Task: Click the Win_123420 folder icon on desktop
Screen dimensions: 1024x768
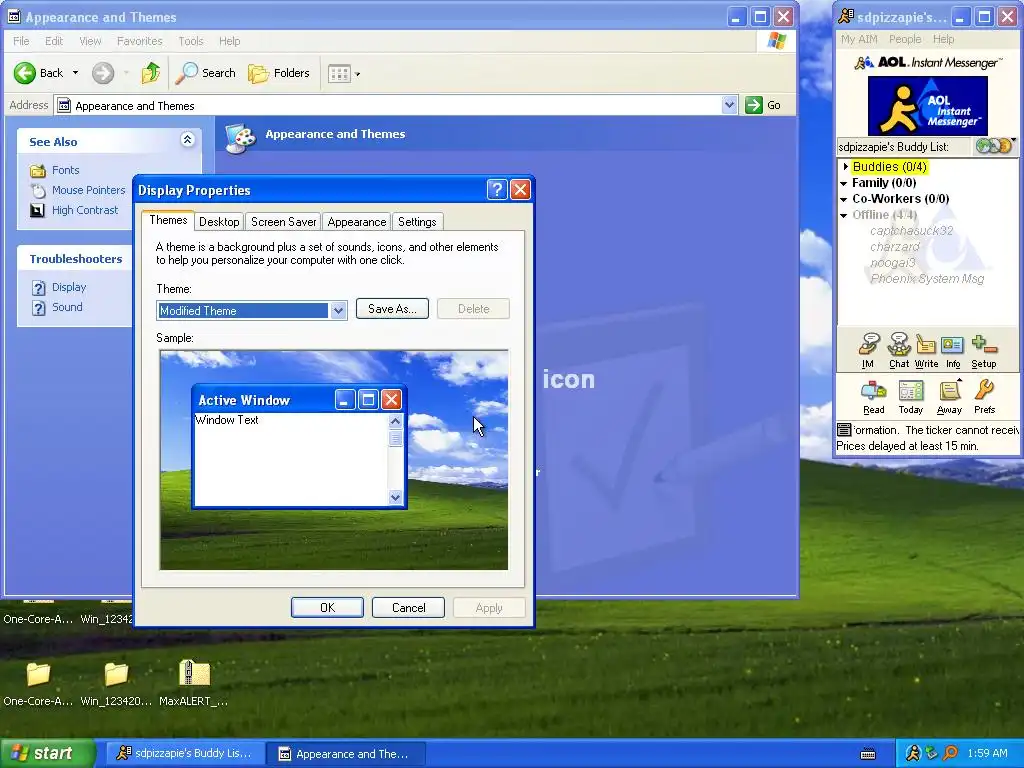Action: click(x=116, y=674)
